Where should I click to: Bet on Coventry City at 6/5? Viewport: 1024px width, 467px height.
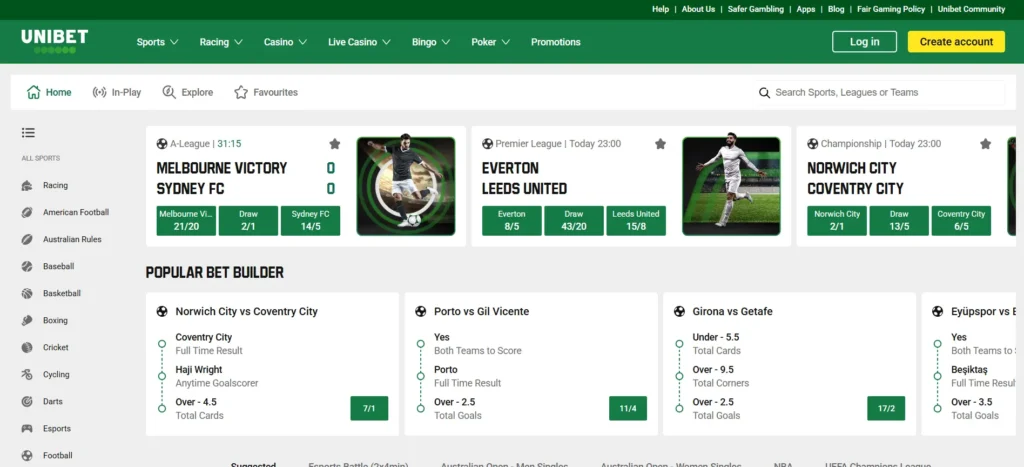pos(961,221)
